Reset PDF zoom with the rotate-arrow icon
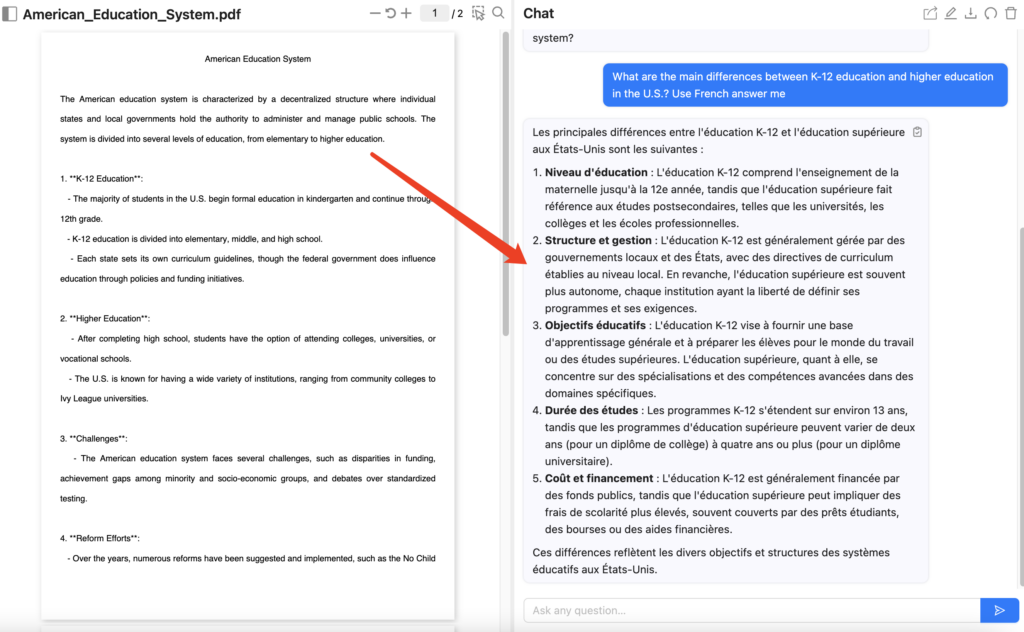This screenshot has height=632, width=1024. (391, 13)
